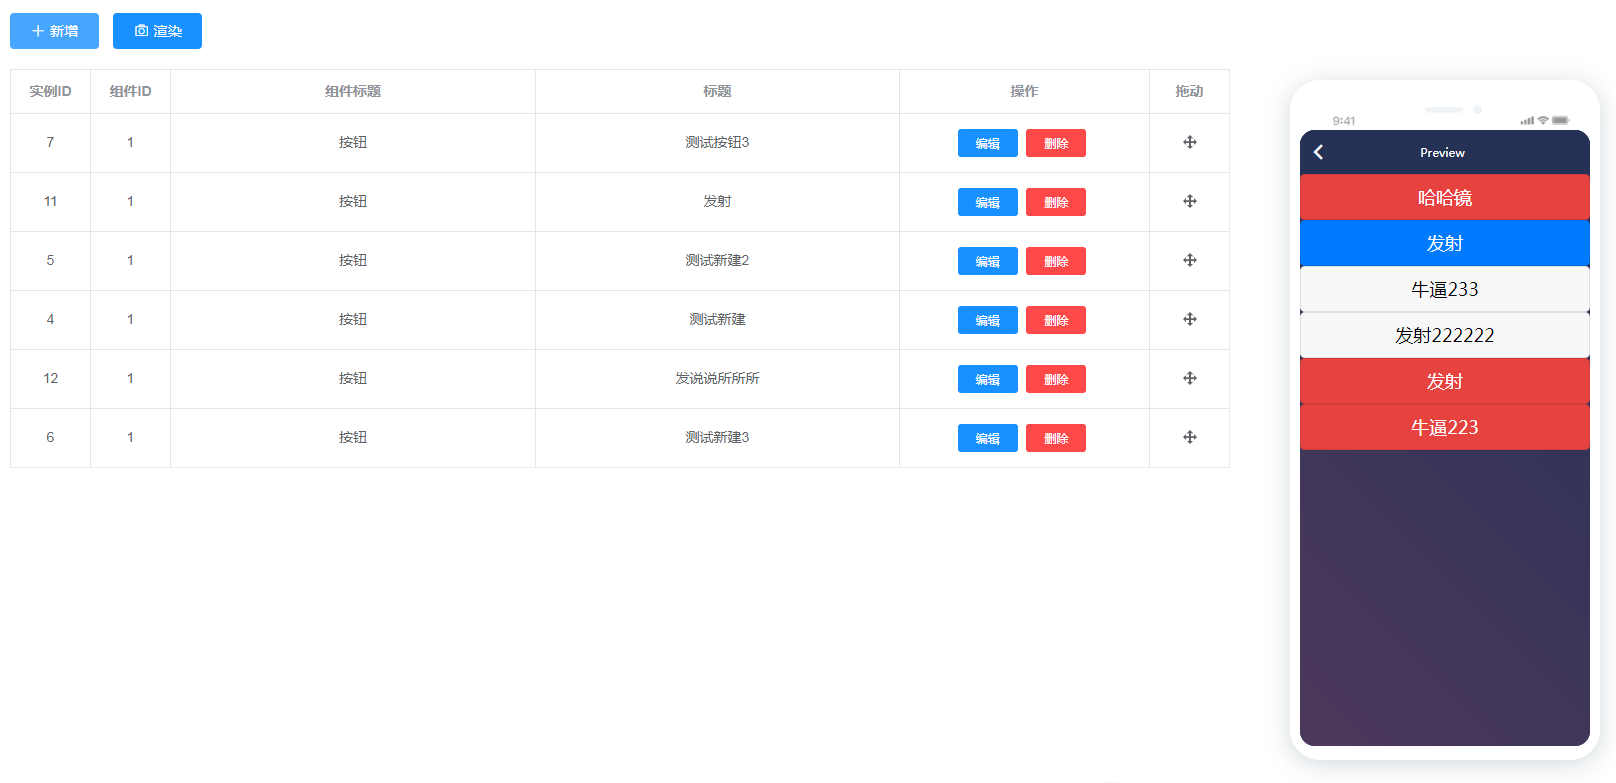Tap the 牛逼233 button in preview

pyautogui.click(x=1444, y=289)
